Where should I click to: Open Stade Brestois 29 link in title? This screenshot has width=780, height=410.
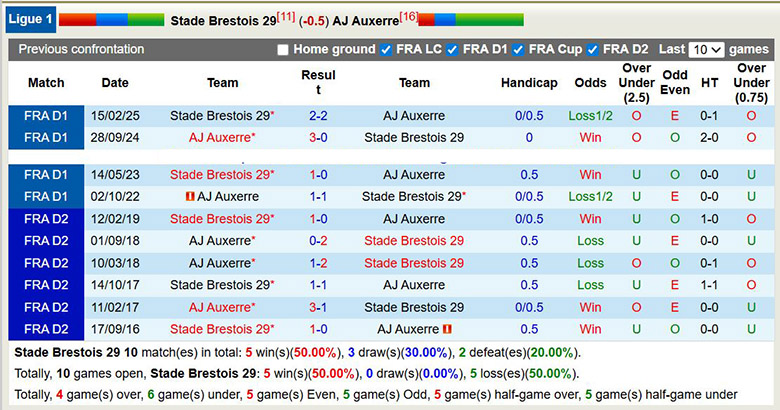(223, 20)
